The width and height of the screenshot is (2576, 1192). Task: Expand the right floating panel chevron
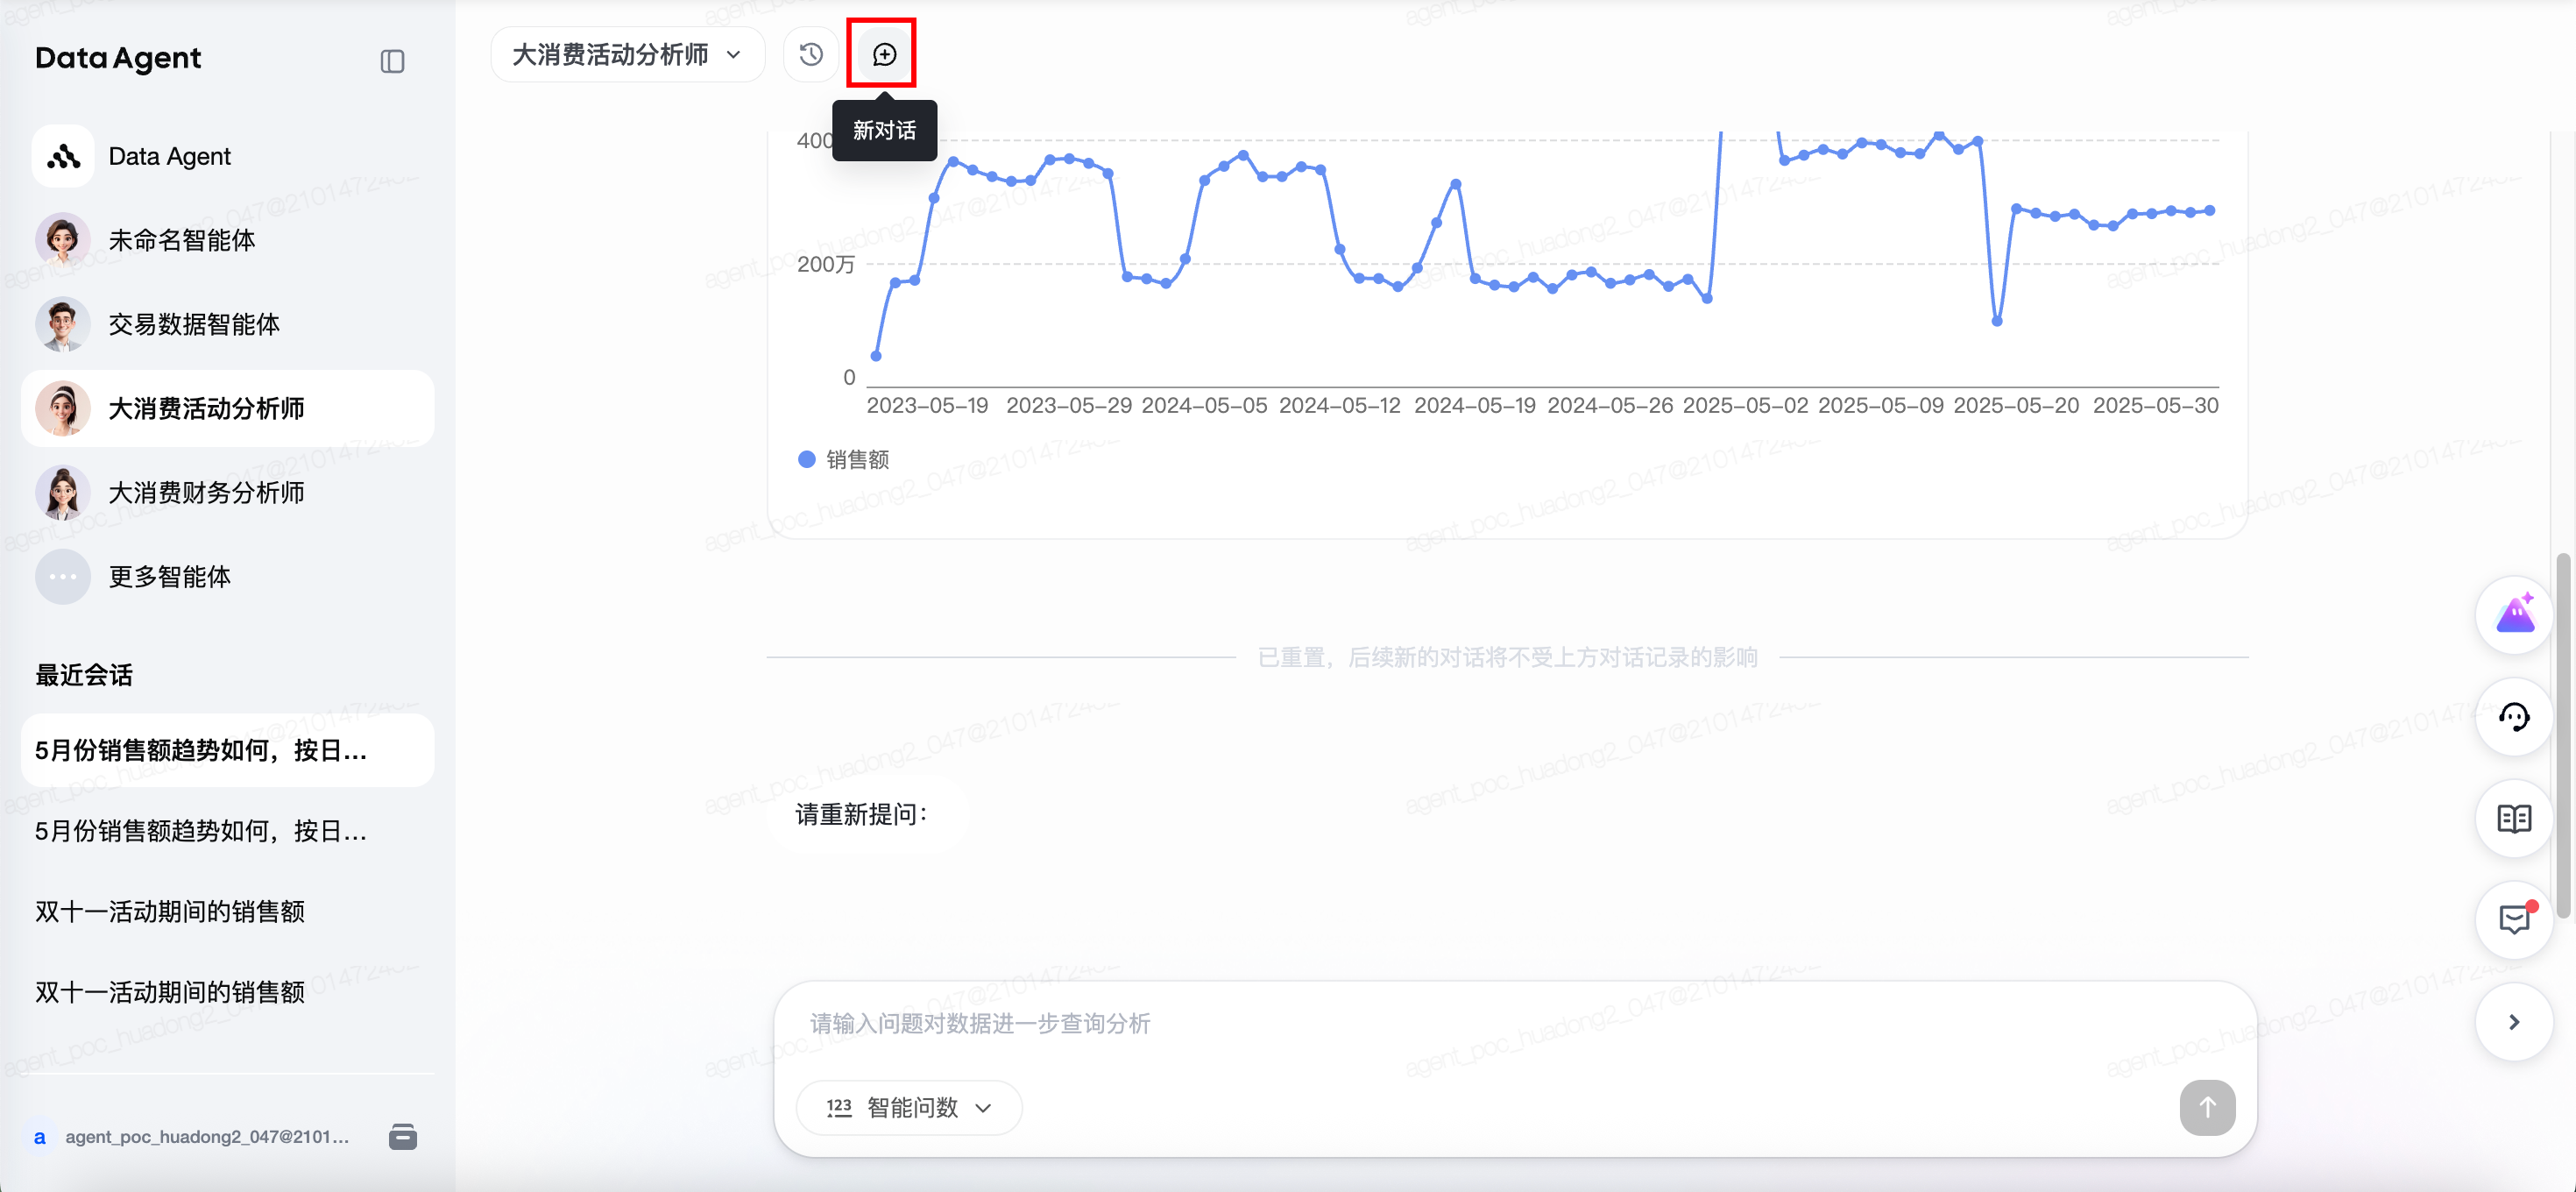[2513, 1021]
